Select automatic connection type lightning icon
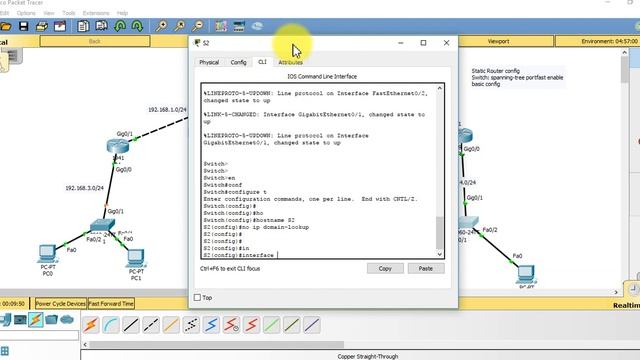 (x=91, y=325)
